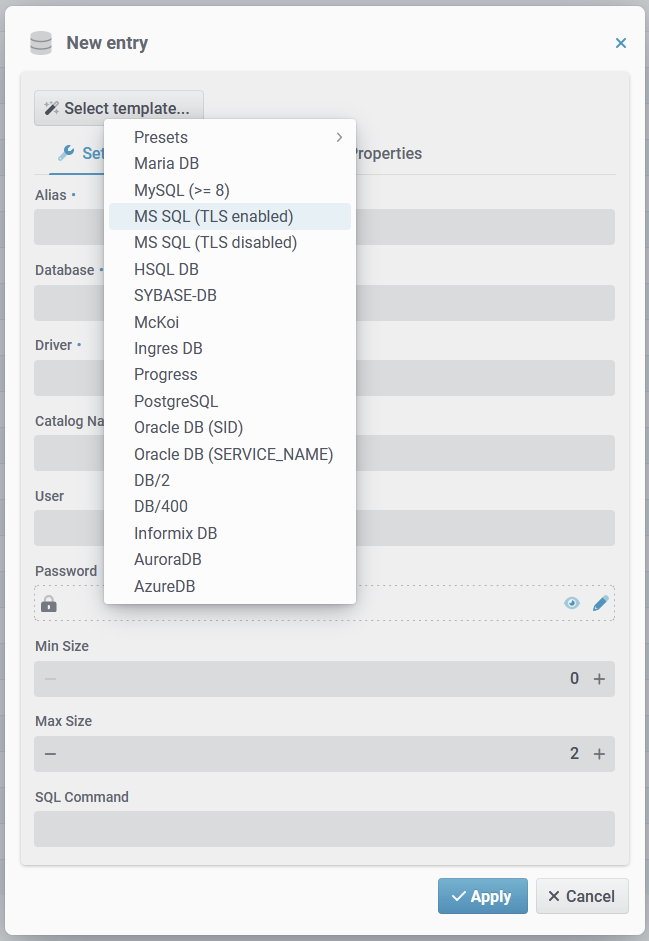This screenshot has height=941, width=649.
Task: Switch to the Properties tab
Action: [389, 154]
